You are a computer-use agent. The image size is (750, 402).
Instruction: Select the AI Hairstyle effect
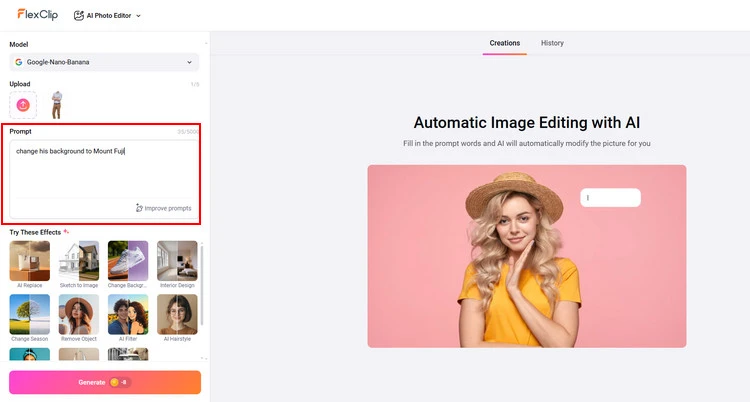[x=177, y=314]
